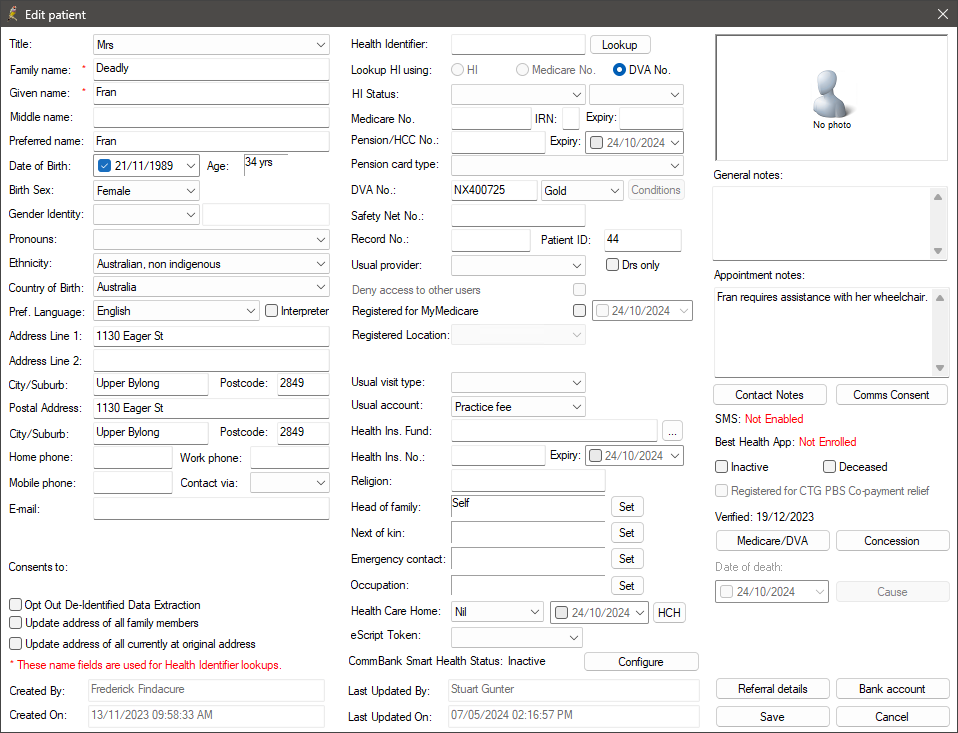The image size is (958, 733).
Task: Click the Set button for Next of kin
Action: pyautogui.click(x=627, y=533)
